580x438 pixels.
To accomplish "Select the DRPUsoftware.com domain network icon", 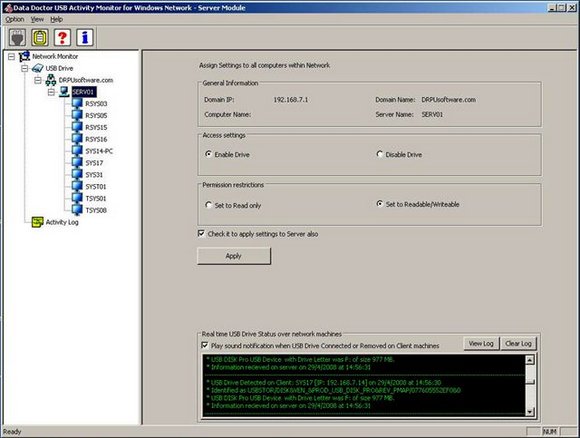I will tap(51, 80).
